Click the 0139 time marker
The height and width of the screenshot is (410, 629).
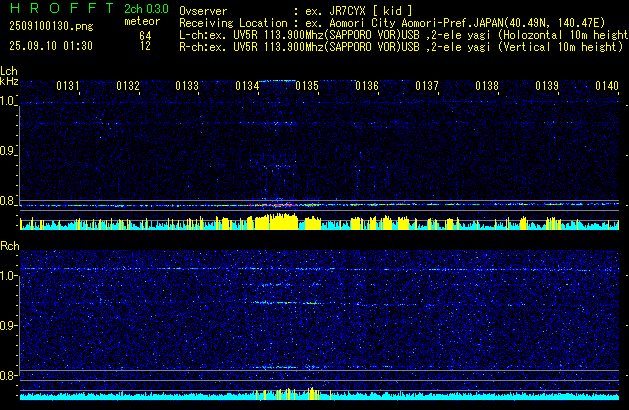547,86
